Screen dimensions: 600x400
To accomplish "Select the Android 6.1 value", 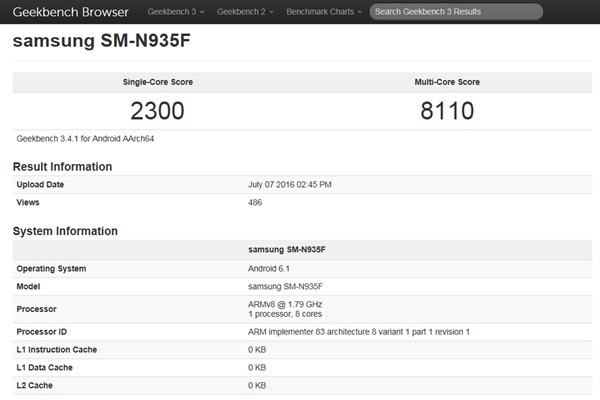I will pyautogui.click(x=269, y=269).
